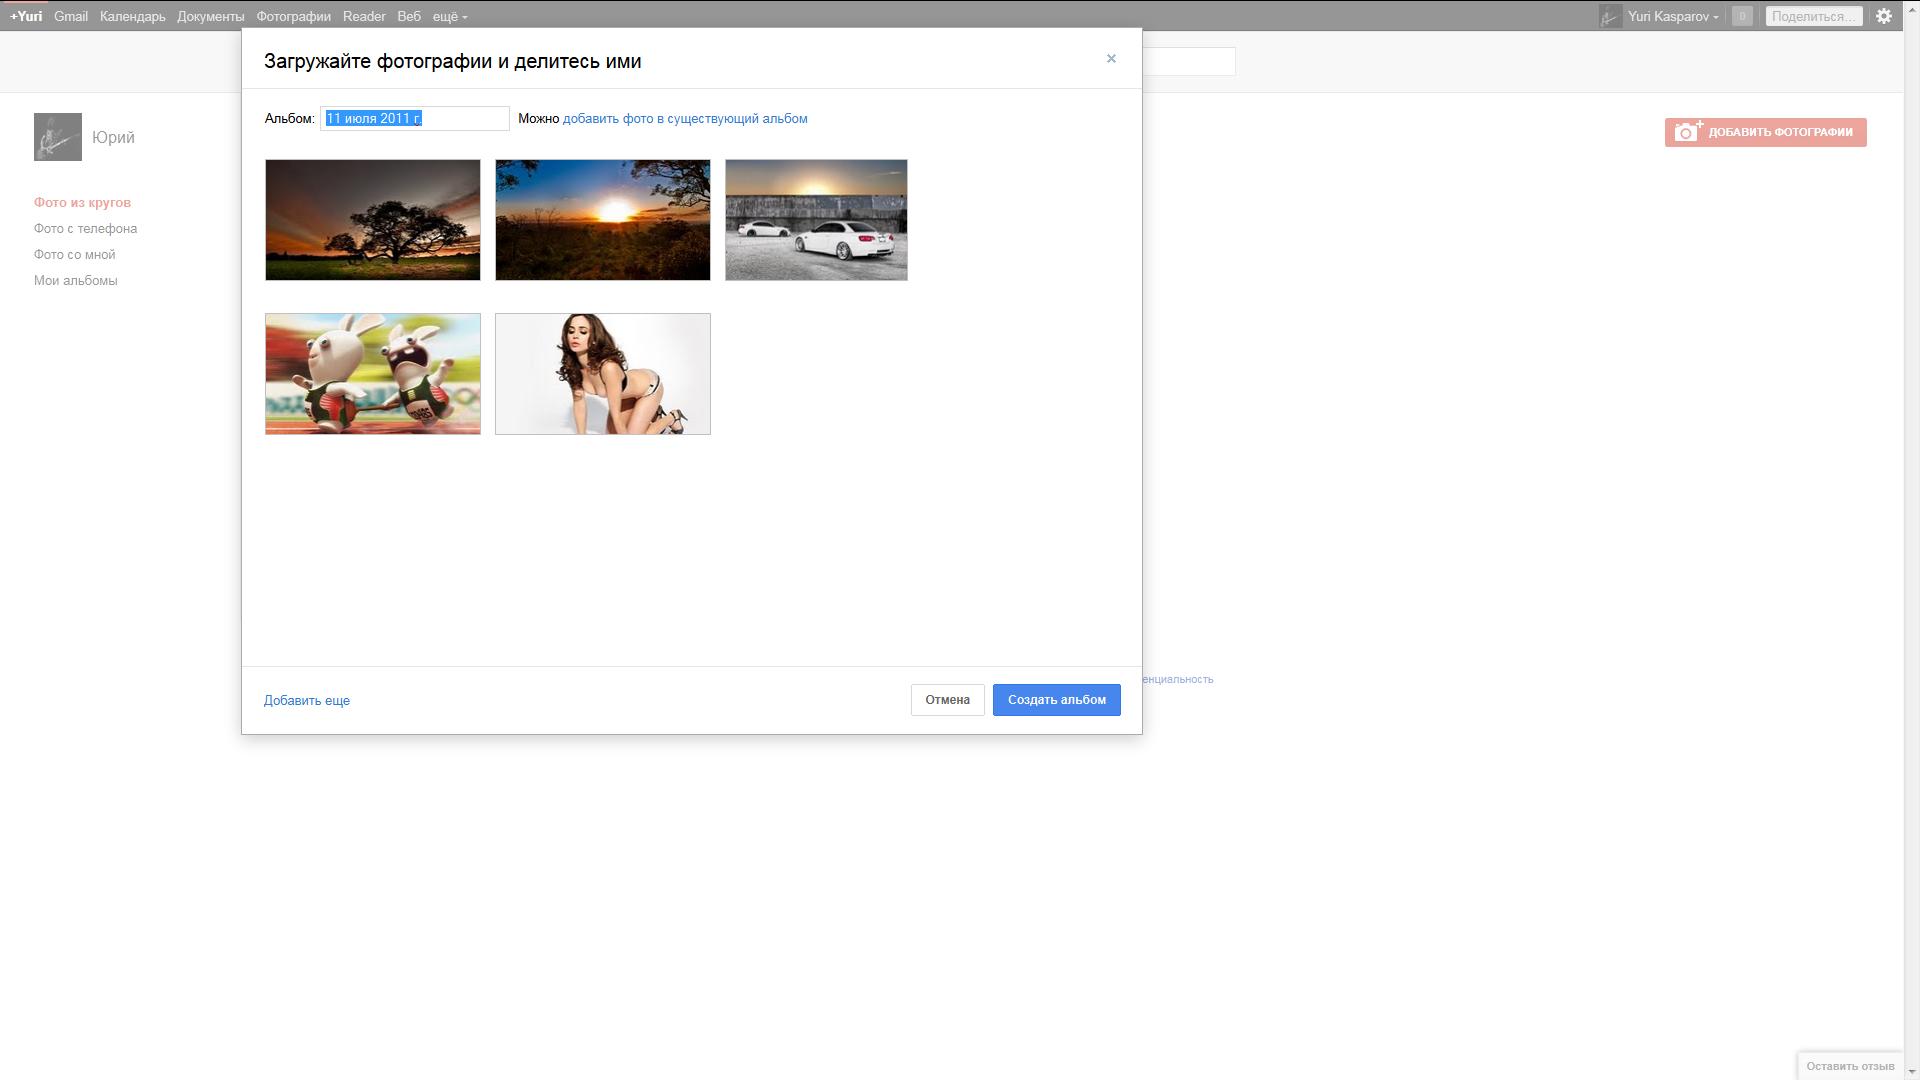1920x1080 pixels.
Task: Select the lone tree sunset thumbnail
Action: click(373, 220)
